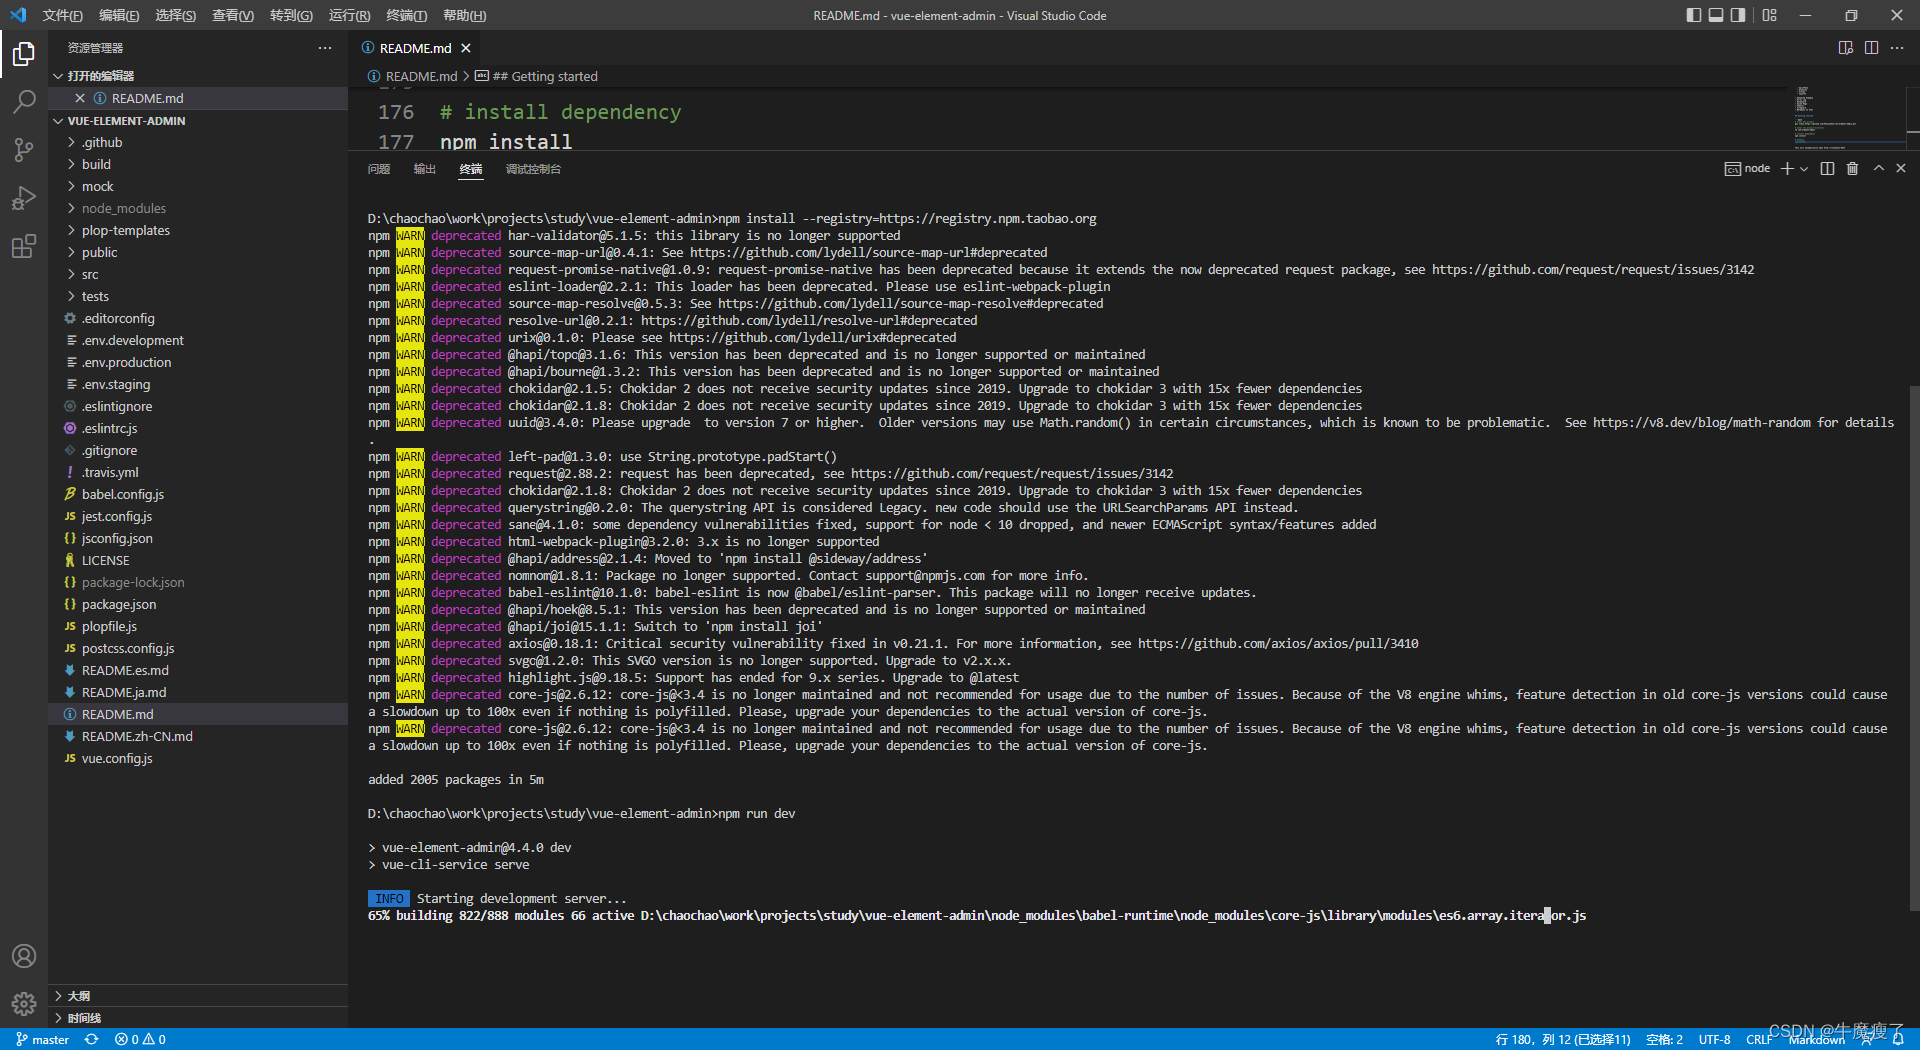
Task: Expand the mock folder
Action: (198, 186)
